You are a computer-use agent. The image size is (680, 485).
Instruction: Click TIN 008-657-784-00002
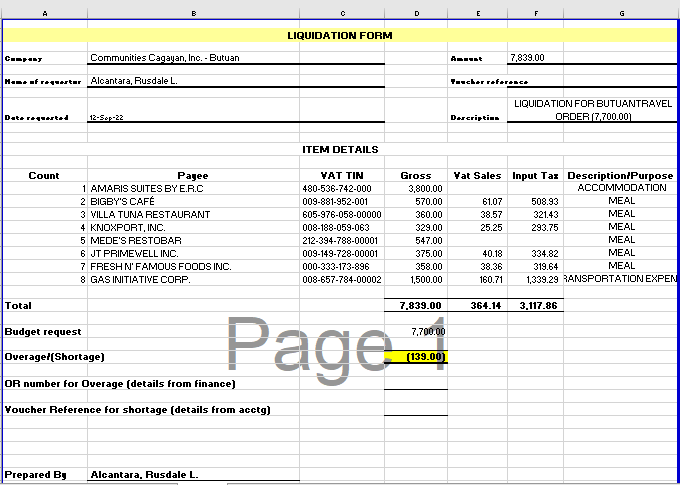[x=342, y=280]
